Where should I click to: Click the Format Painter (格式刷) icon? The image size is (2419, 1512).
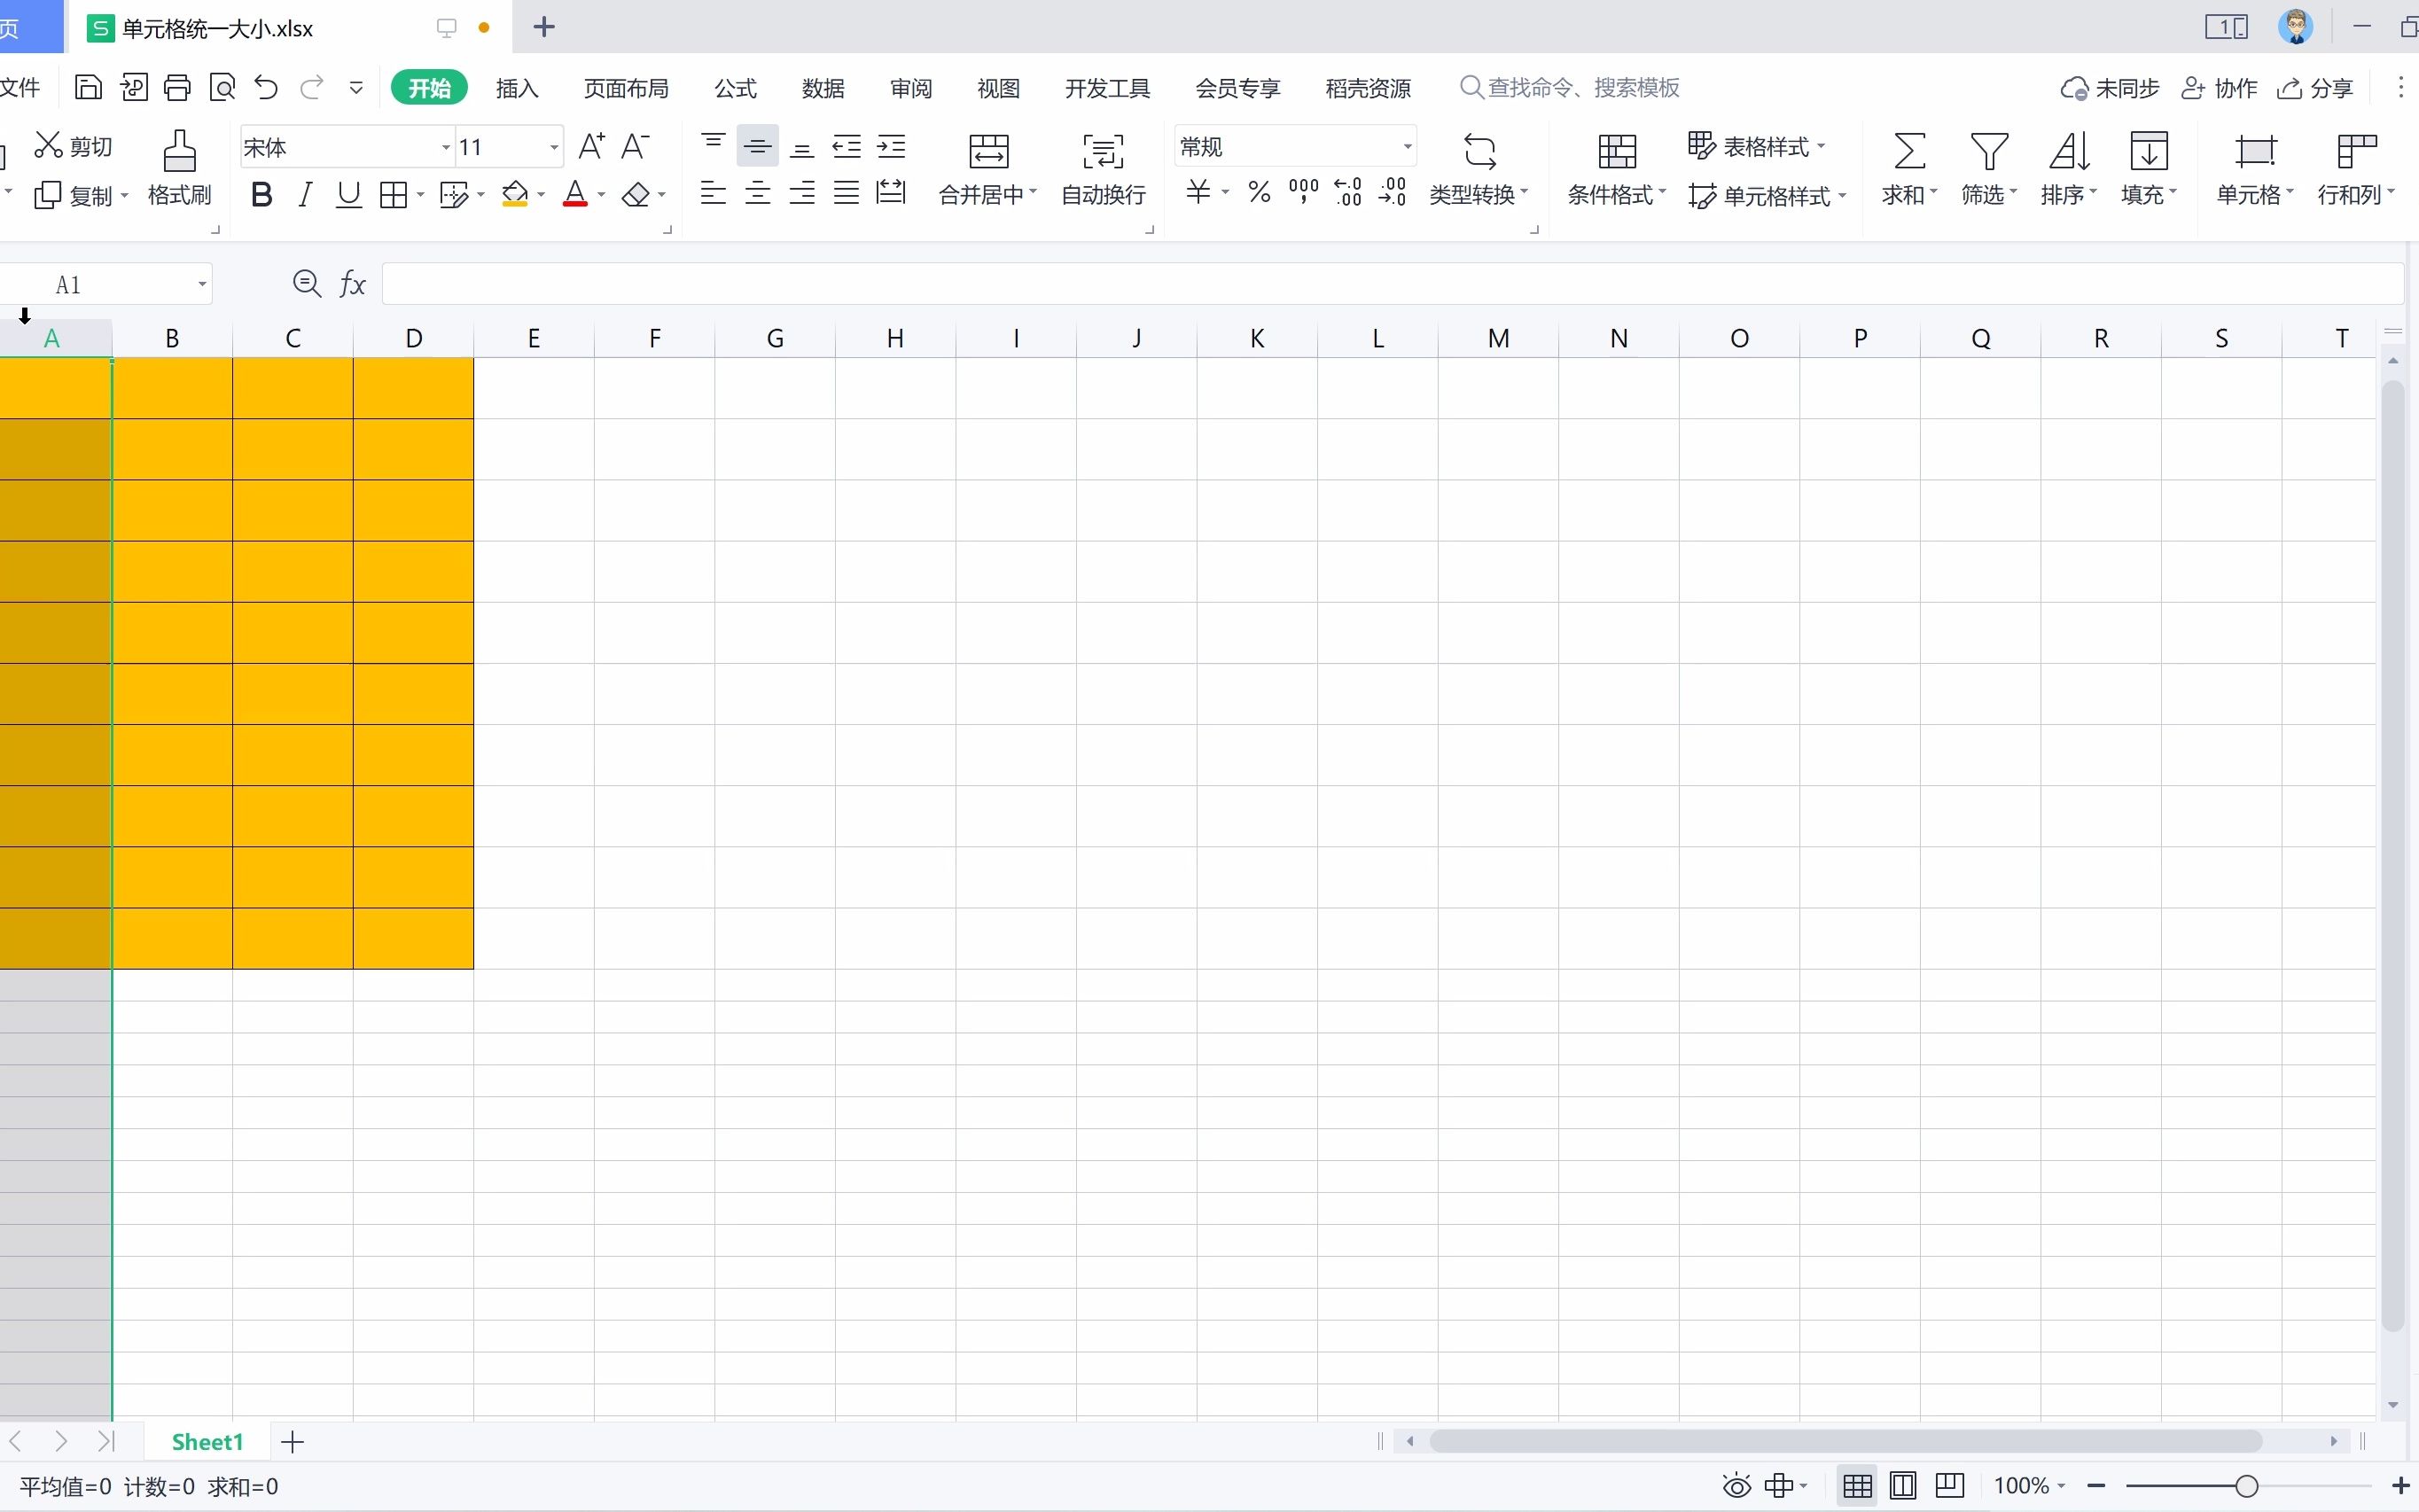180,151
